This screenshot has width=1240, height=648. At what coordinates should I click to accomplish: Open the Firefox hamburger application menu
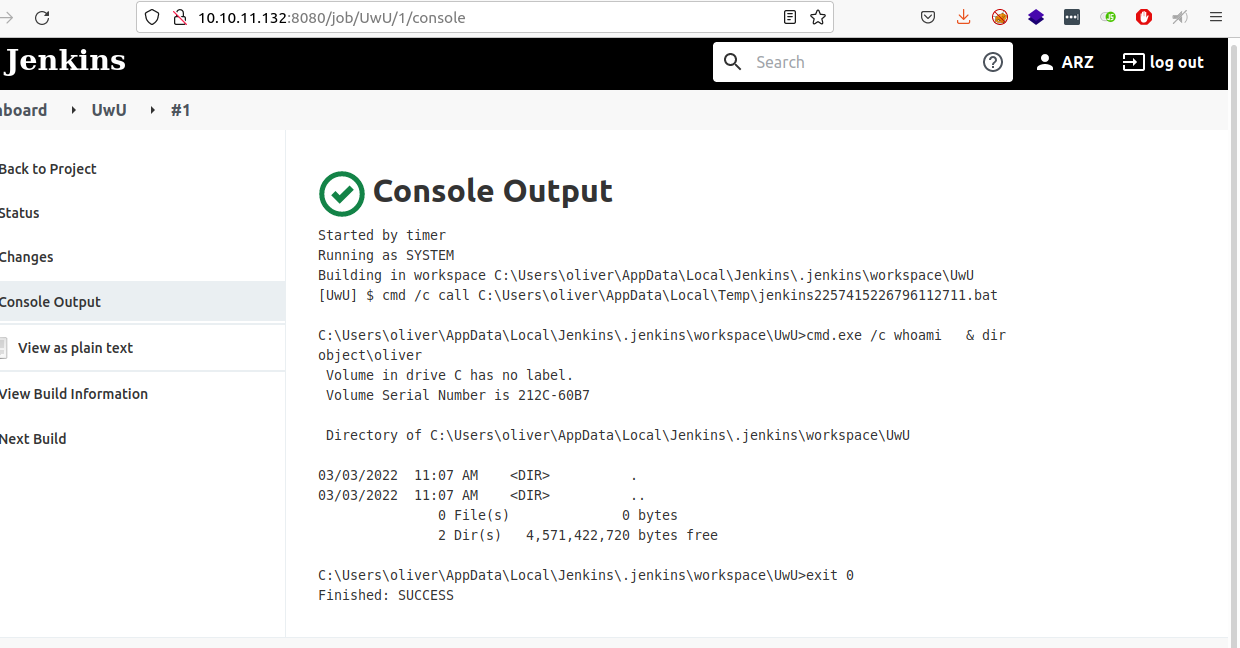1216,17
